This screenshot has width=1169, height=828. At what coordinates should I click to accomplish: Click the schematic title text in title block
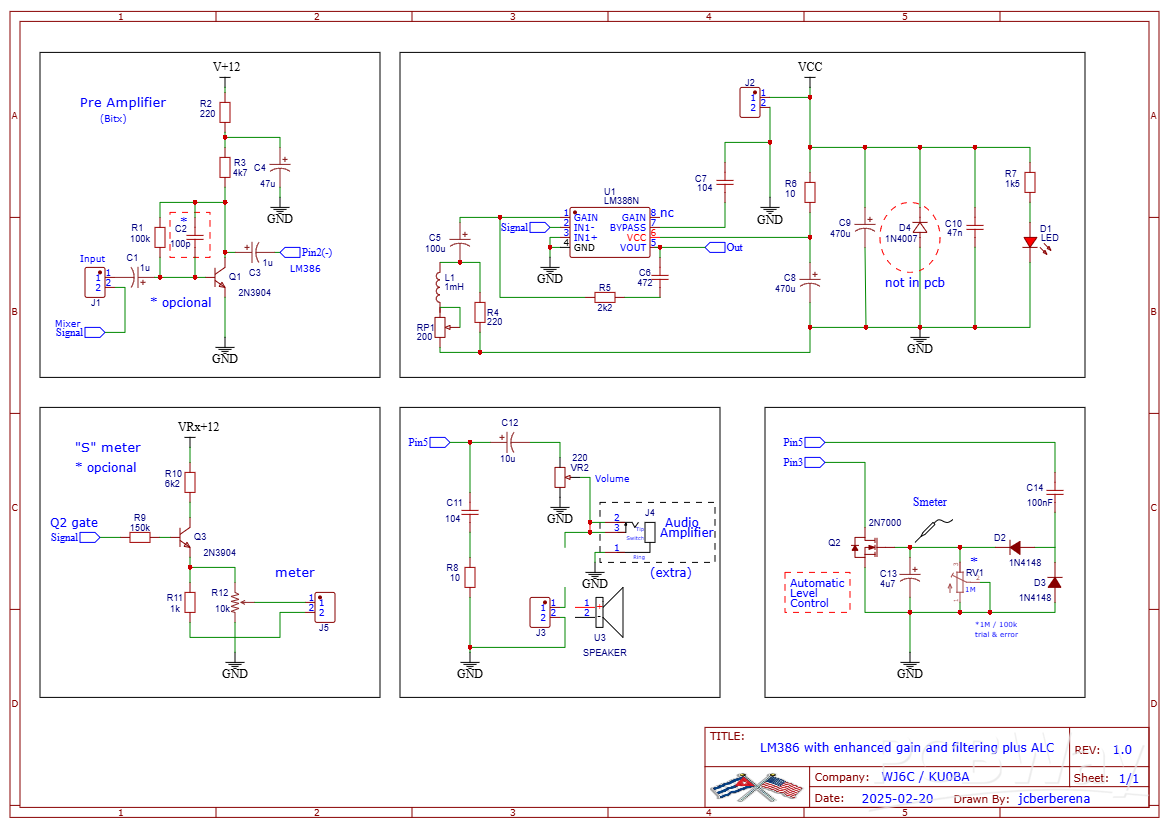click(906, 747)
